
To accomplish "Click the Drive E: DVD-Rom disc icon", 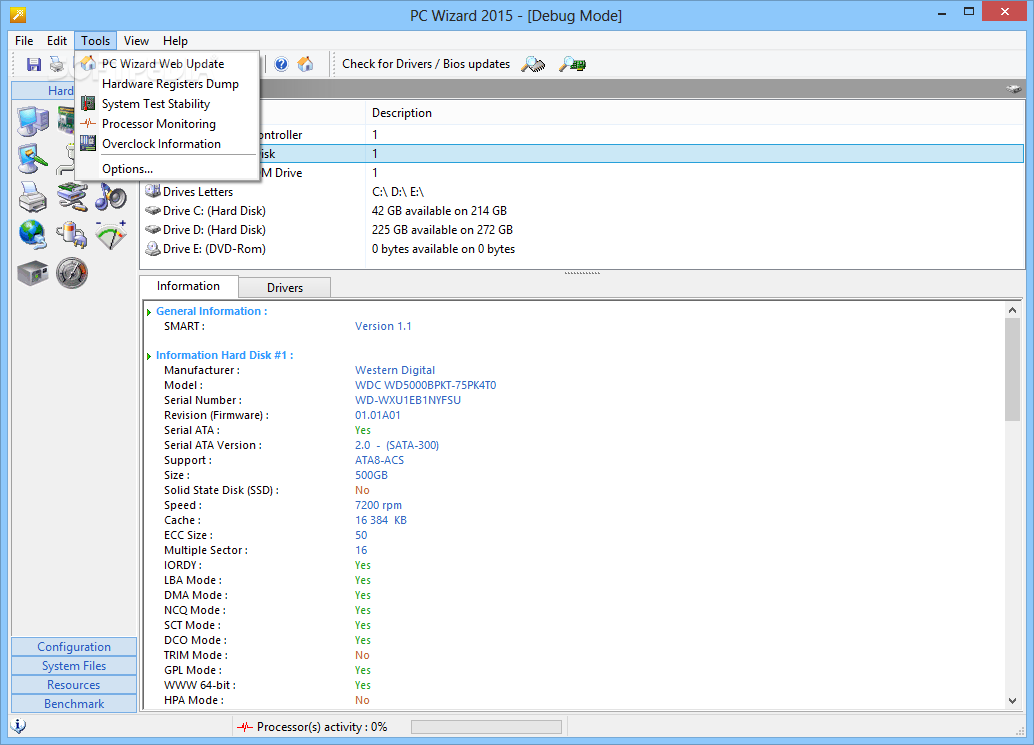I will [x=153, y=249].
